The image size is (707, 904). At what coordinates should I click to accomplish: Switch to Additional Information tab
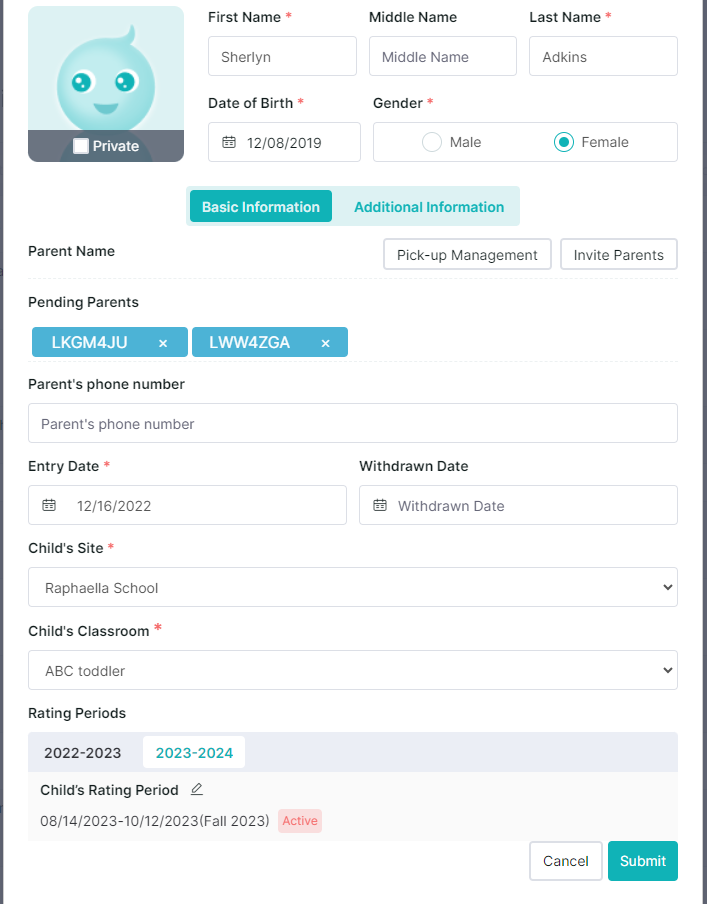[429, 206]
